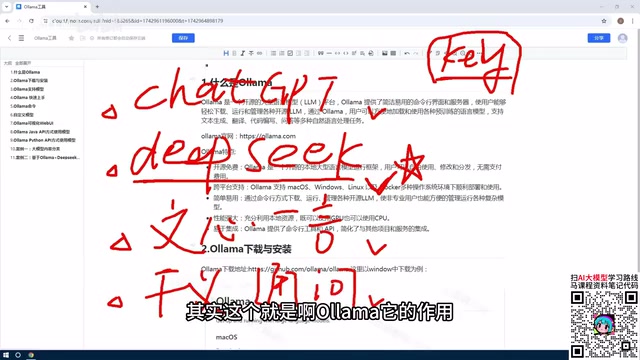Toggle bold formatting in the editor toolbar
Screen dimensions: 640x360
click(x=234, y=53)
